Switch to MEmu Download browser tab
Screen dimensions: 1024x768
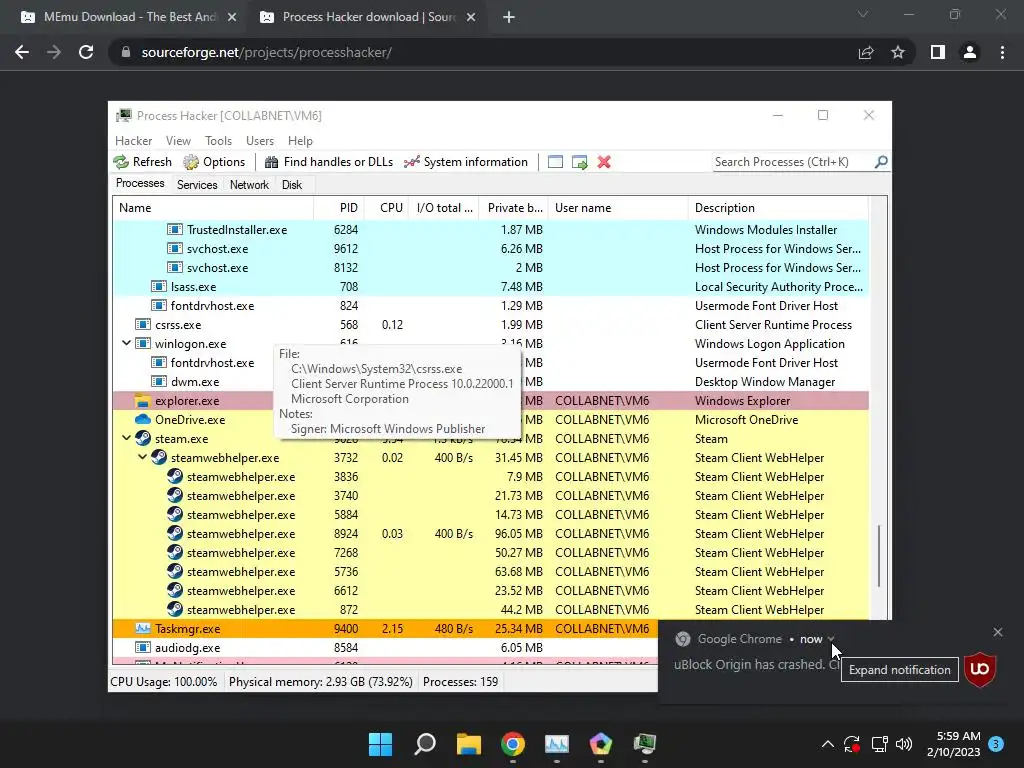click(x=129, y=17)
